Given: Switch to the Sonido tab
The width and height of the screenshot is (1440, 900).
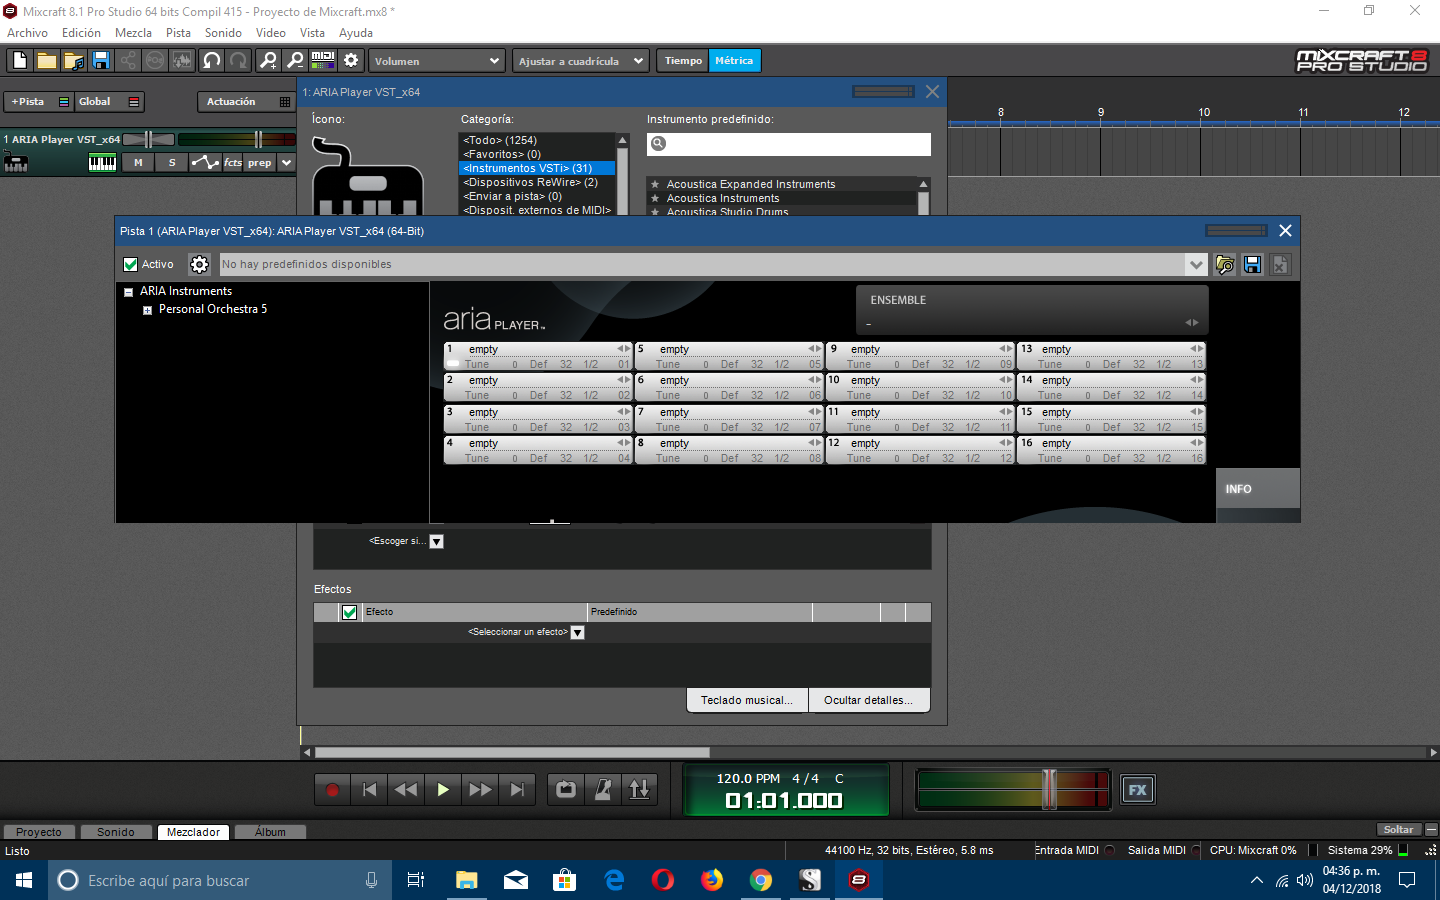Looking at the screenshot, I should tap(116, 832).
